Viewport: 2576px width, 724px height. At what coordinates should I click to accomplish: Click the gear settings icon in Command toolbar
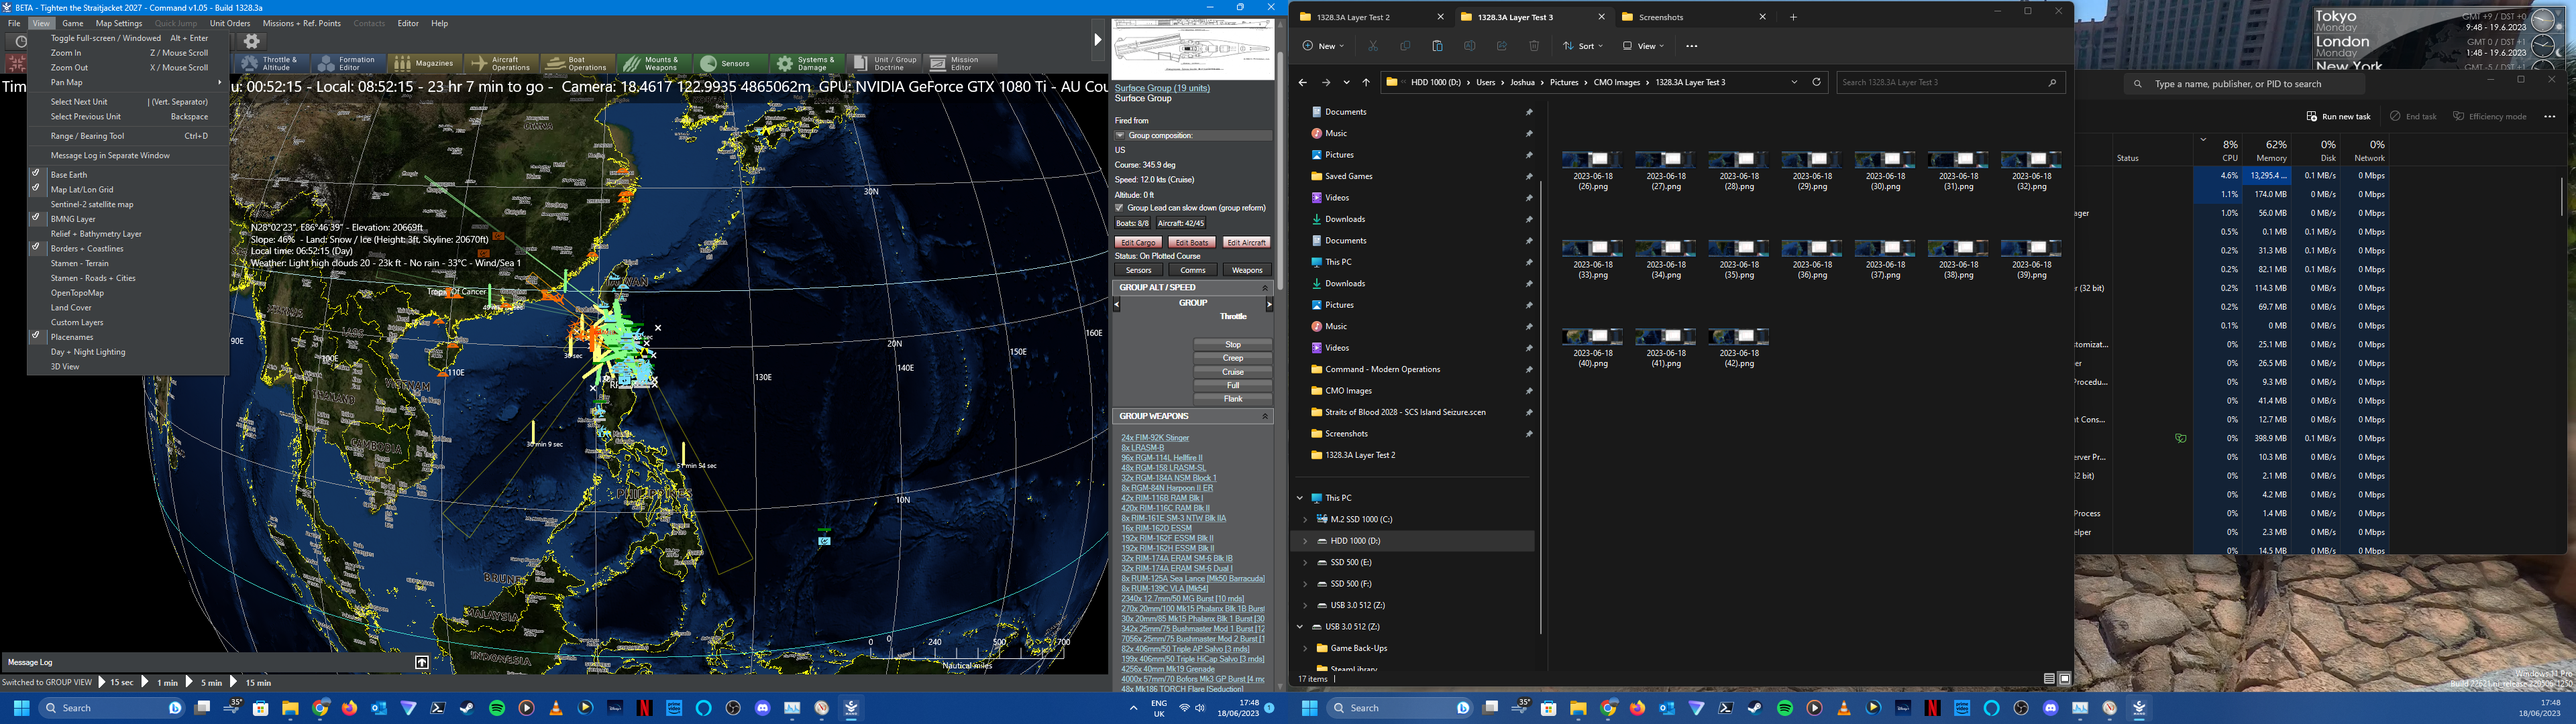(252, 41)
